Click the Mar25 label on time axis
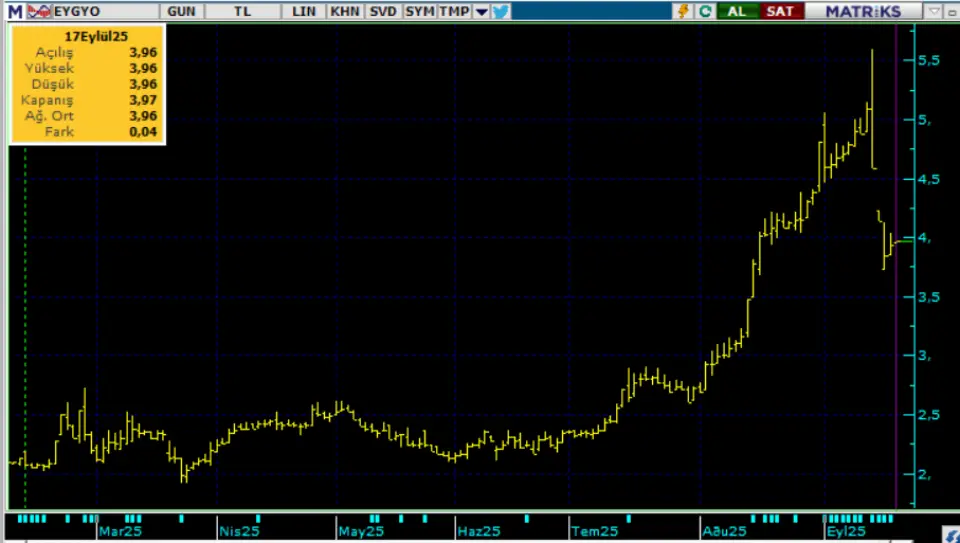Viewport: 960px width, 543px height. [120, 531]
